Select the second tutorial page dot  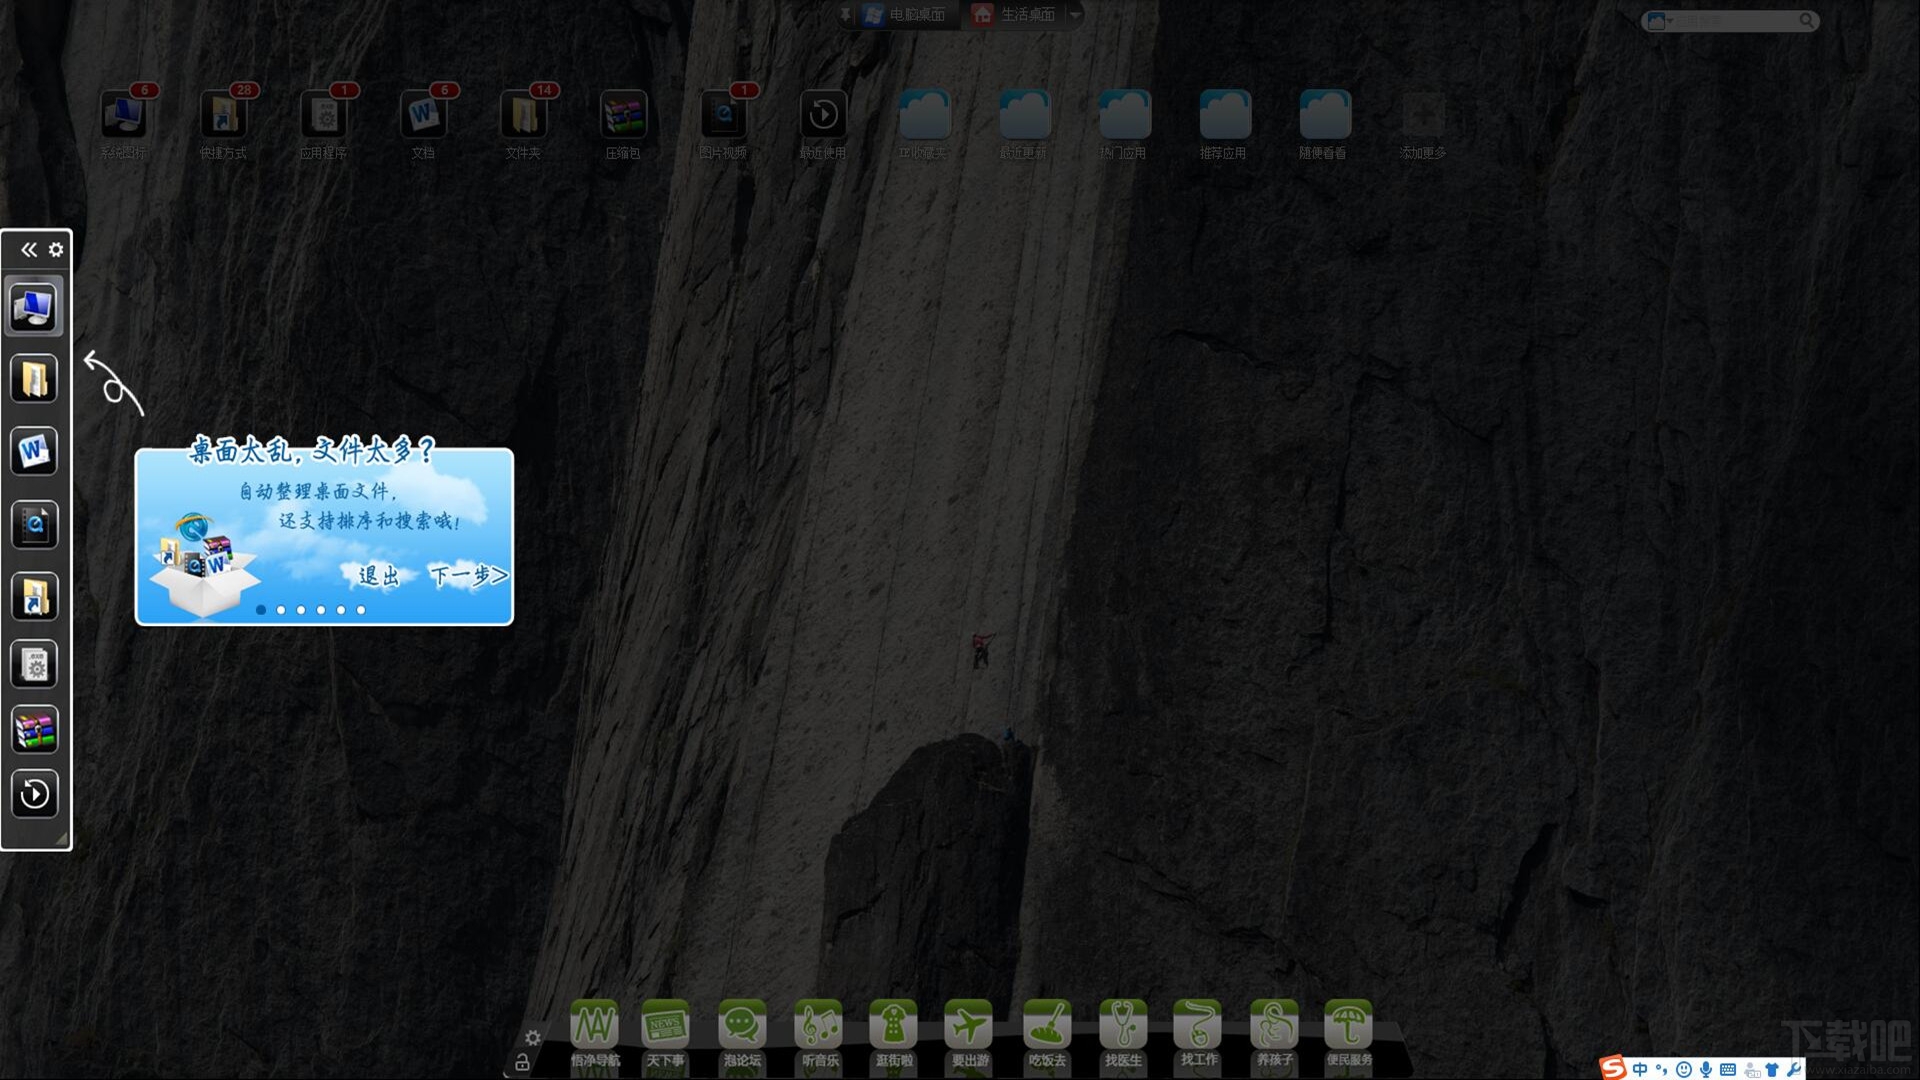pos(281,610)
